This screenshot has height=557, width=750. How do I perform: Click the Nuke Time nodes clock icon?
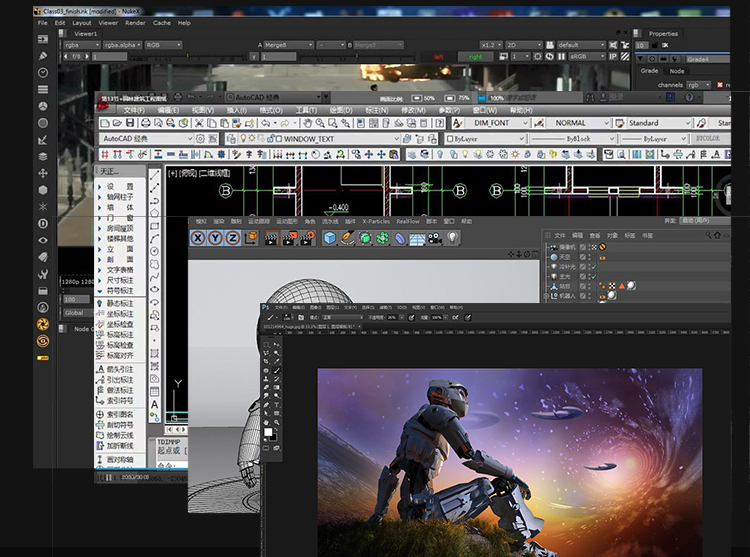[43, 73]
